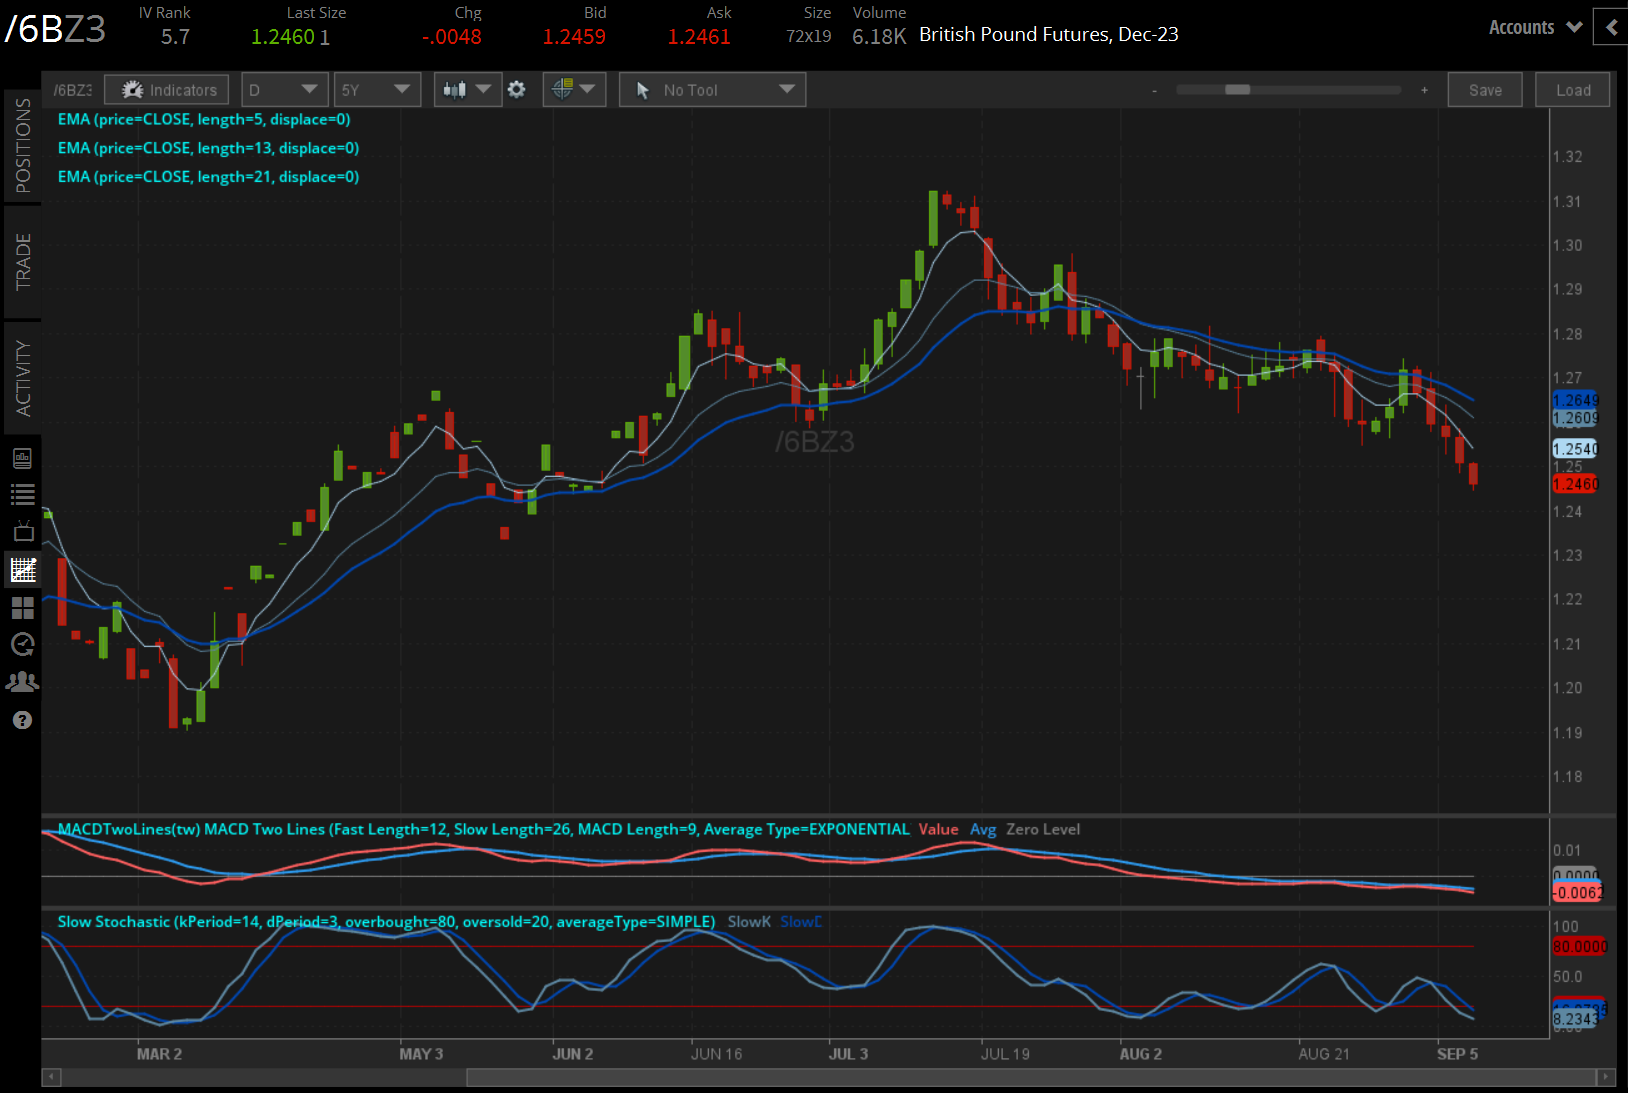1628x1093 pixels.
Task: Switch to the TRADE side tab
Action: point(22,261)
